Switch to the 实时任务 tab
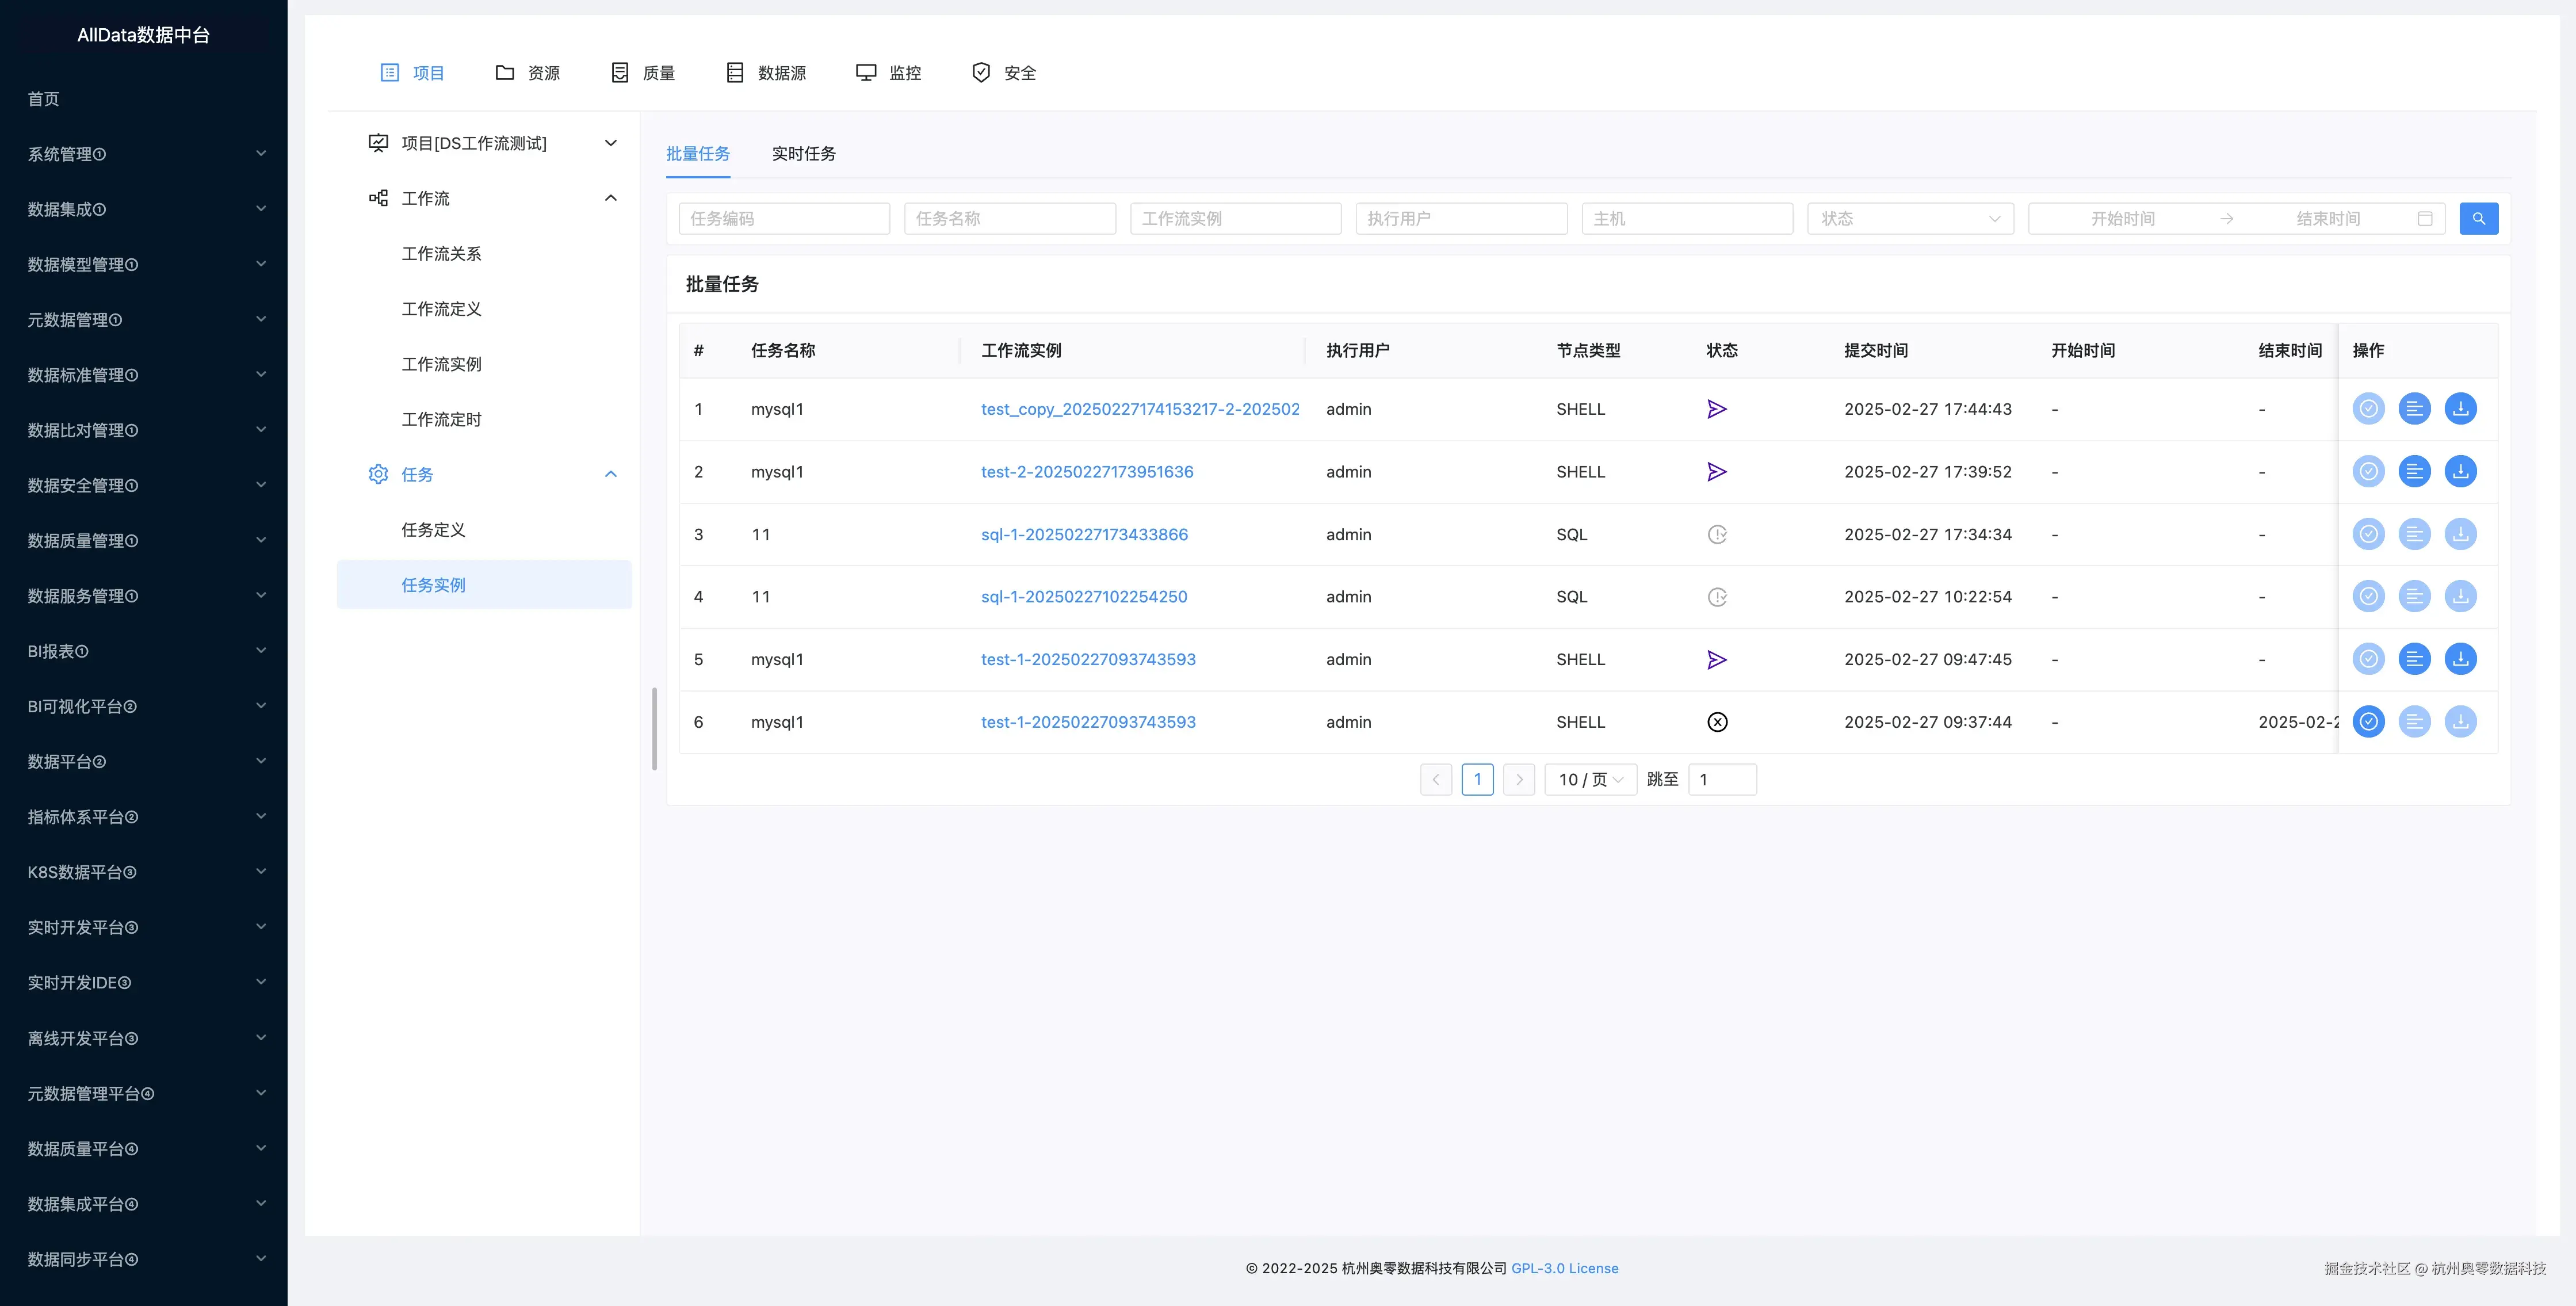2576x1306 pixels. click(803, 154)
